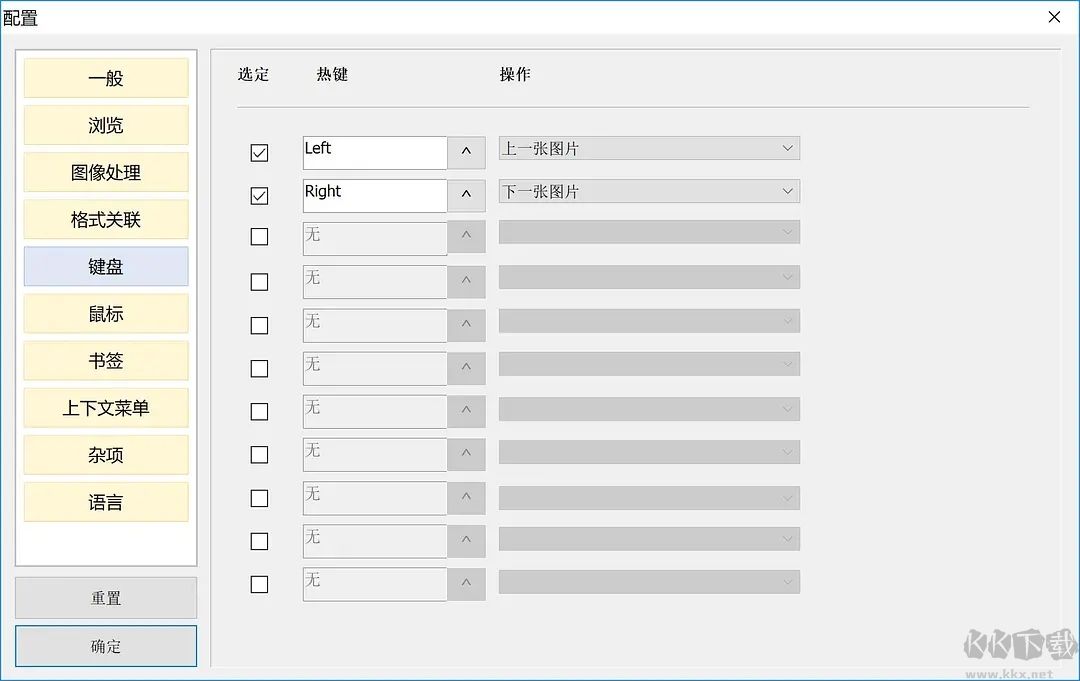The image size is (1080, 681).
Task: Switch to the 杂项 settings category
Action: pyautogui.click(x=105, y=454)
